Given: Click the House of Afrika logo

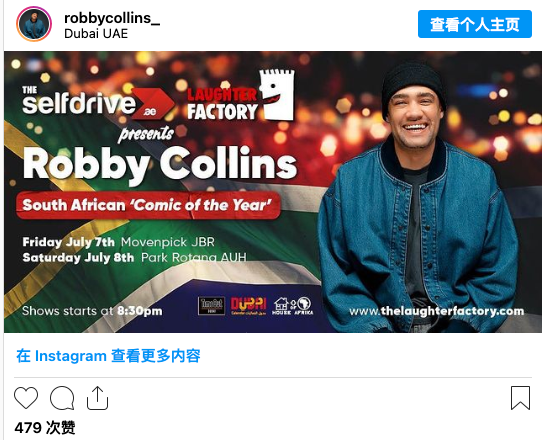Looking at the screenshot, I should 292,306.
